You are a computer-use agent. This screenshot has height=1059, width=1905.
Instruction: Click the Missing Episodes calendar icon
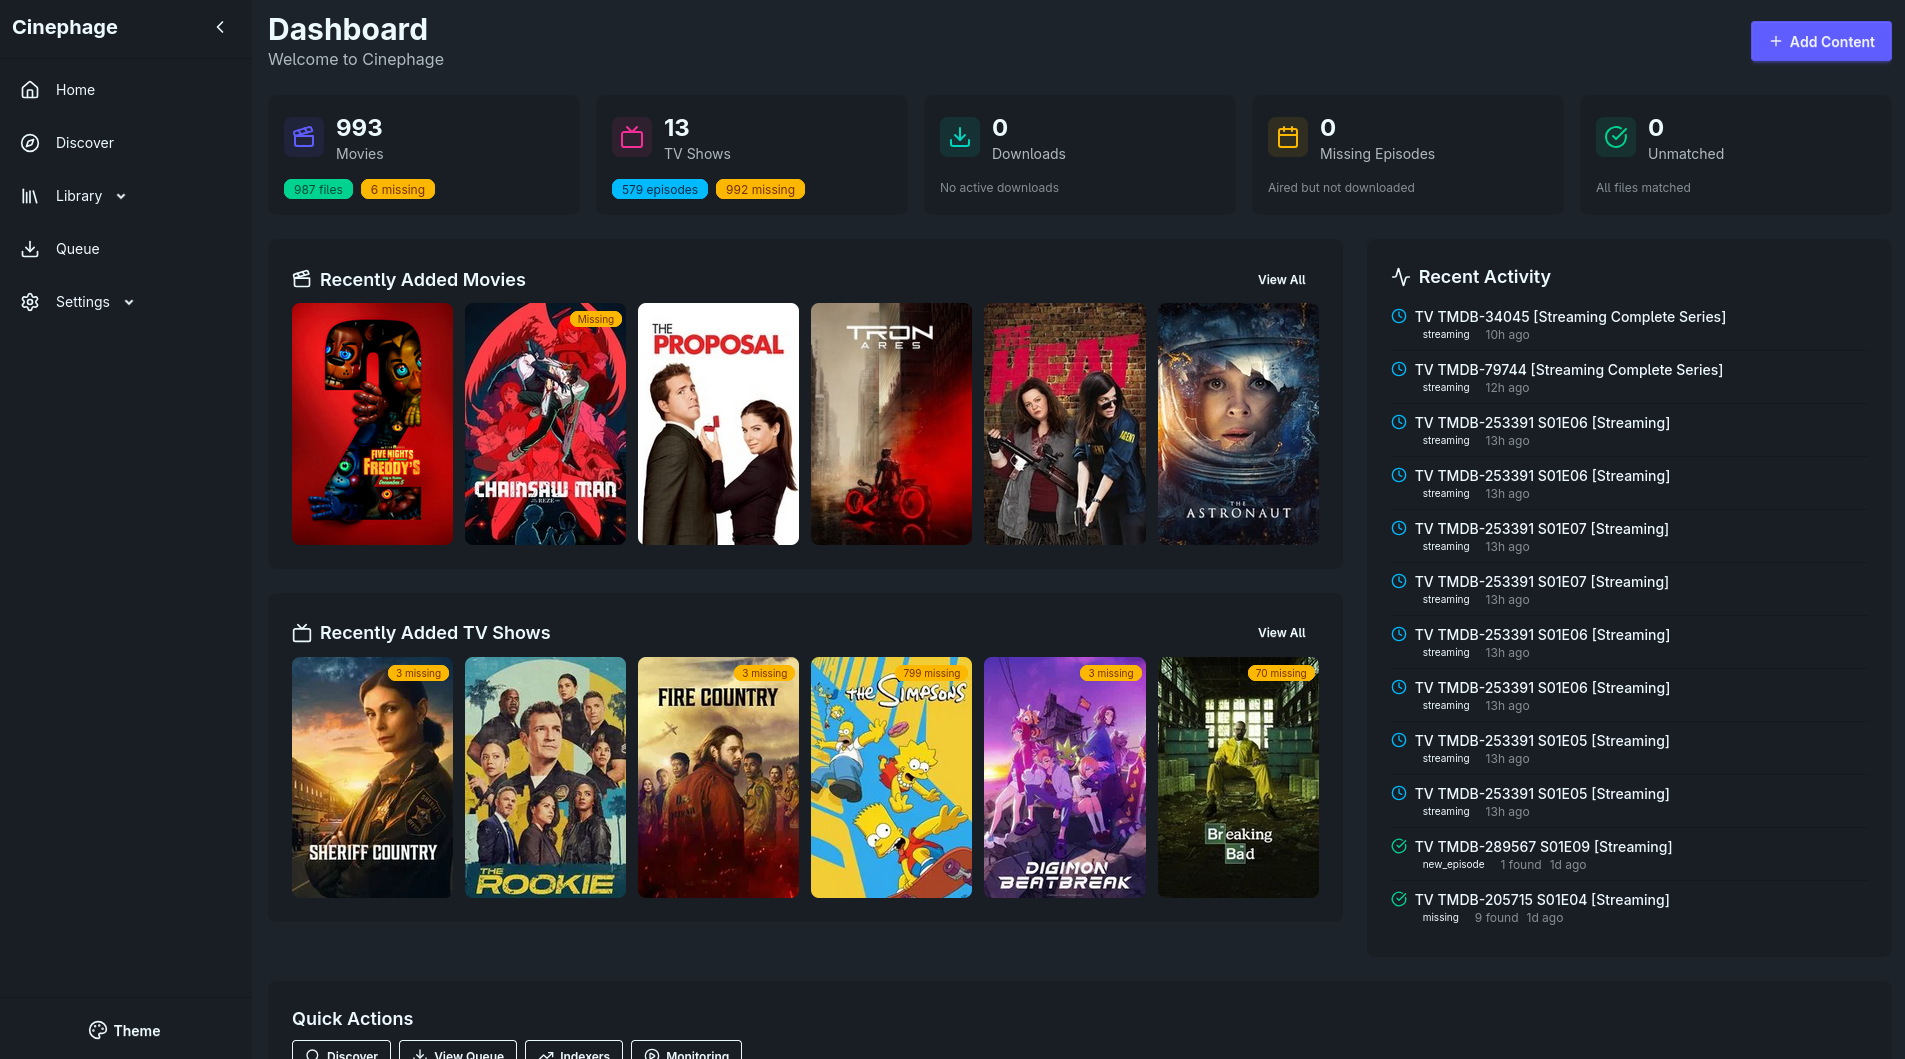click(x=1288, y=138)
